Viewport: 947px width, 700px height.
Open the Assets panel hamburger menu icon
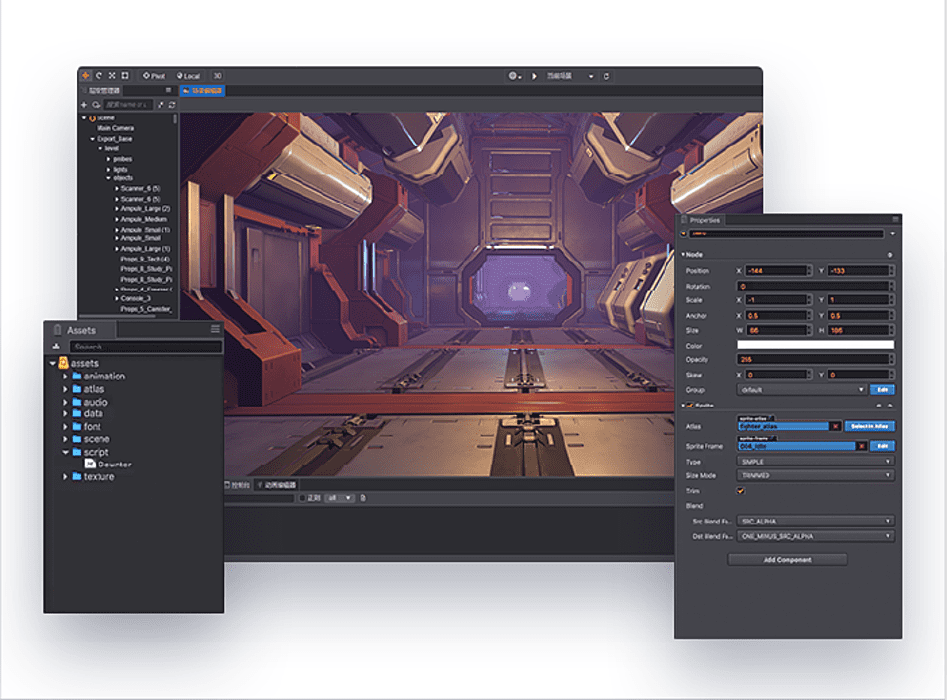[x=215, y=329]
